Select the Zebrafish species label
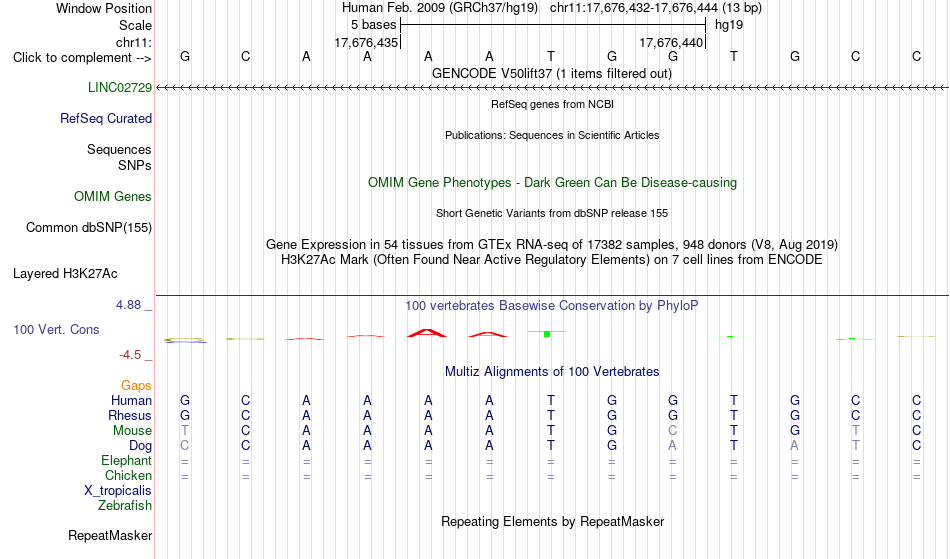This screenshot has width=950, height=559. 125,506
